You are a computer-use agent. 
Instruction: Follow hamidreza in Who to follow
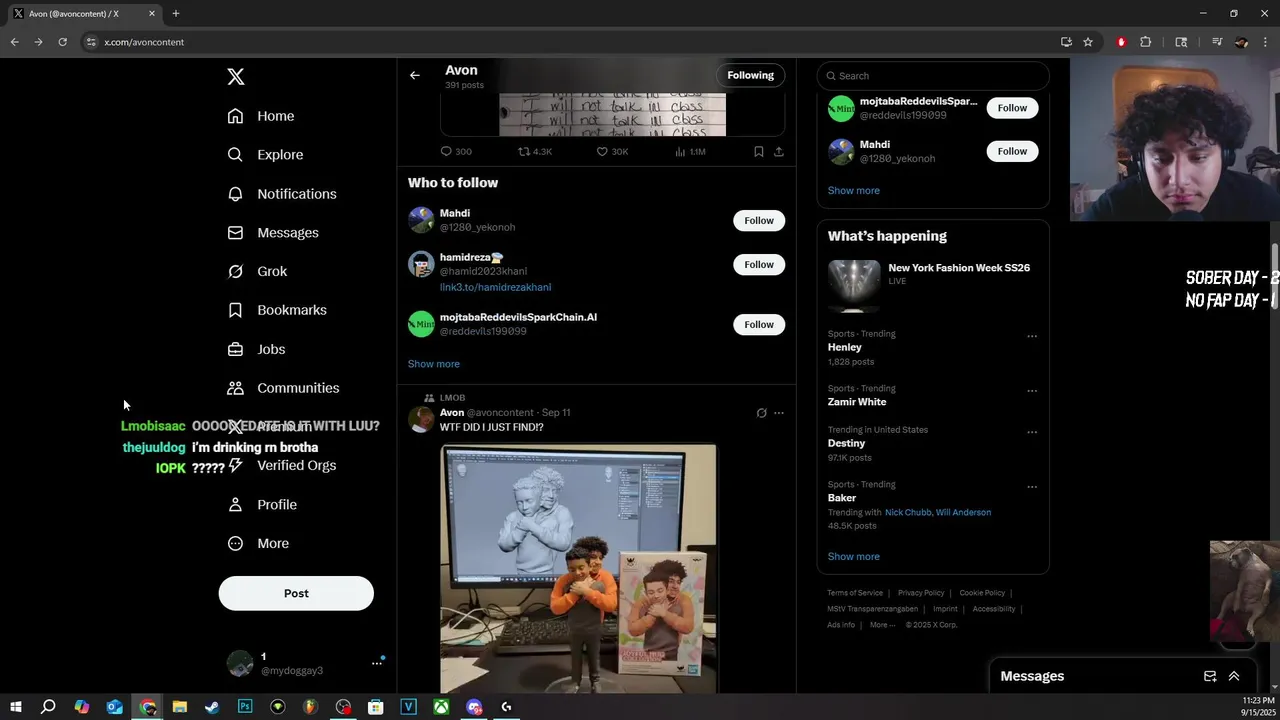(759, 264)
